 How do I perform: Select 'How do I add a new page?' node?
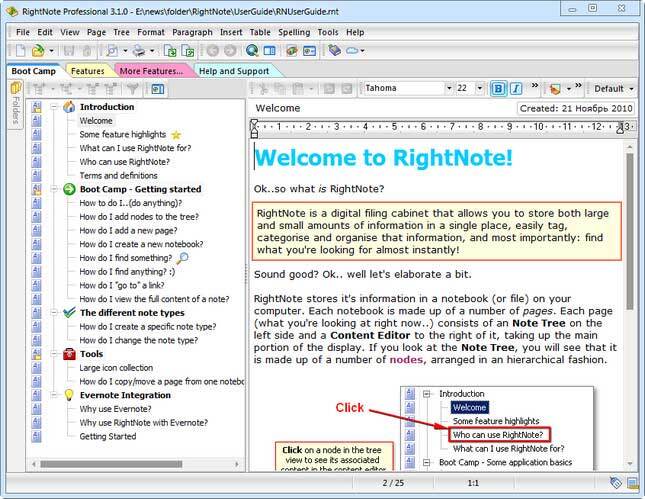(x=128, y=230)
